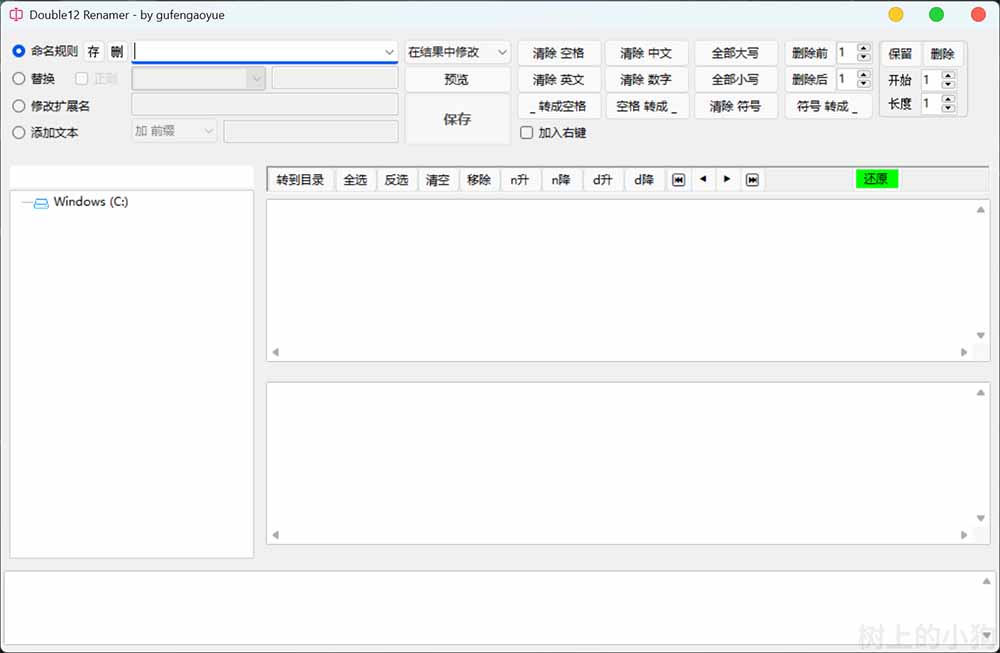
Task: Click the down arrow of upper list scrollbar
Action: tap(981, 336)
